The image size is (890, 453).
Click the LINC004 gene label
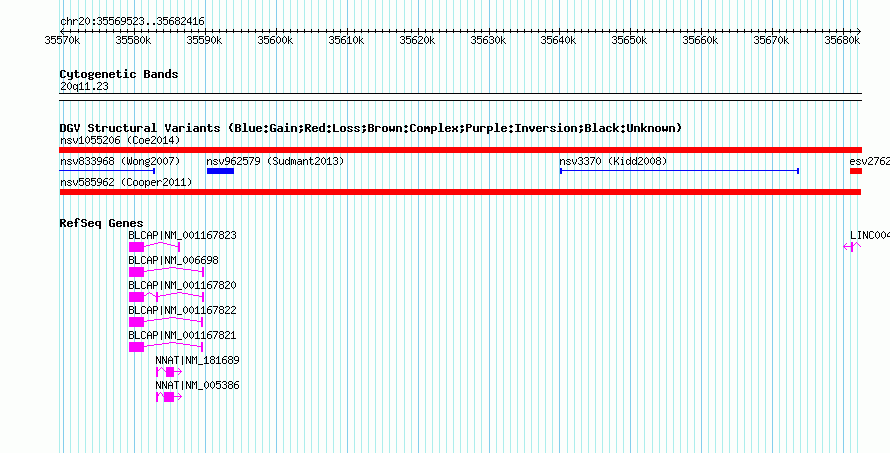tap(870, 235)
